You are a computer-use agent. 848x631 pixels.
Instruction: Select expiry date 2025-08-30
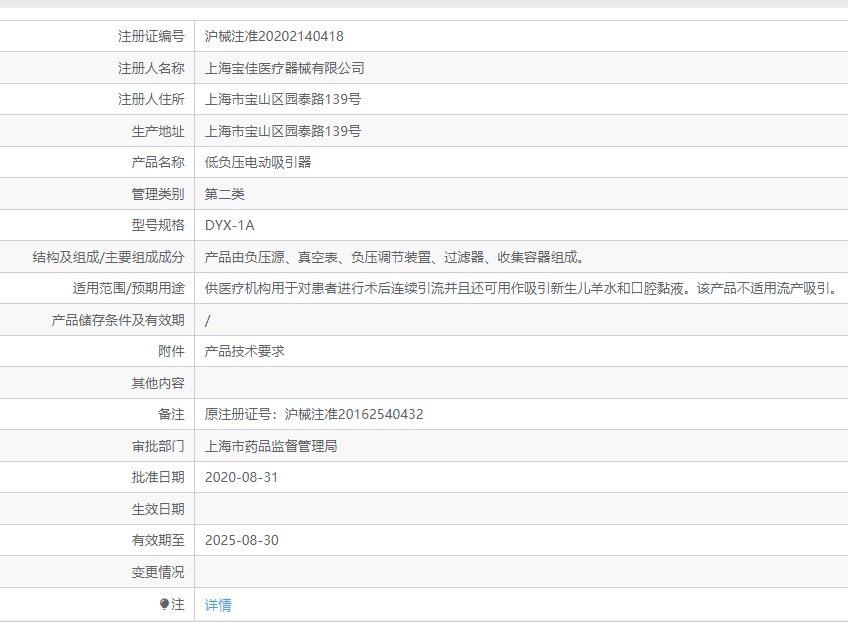coord(242,541)
